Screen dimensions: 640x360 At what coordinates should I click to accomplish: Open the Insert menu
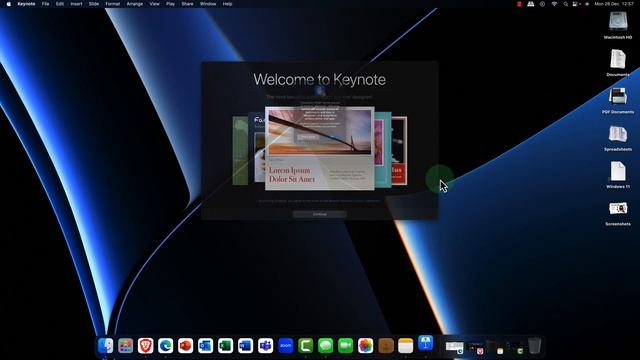[76, 4]
